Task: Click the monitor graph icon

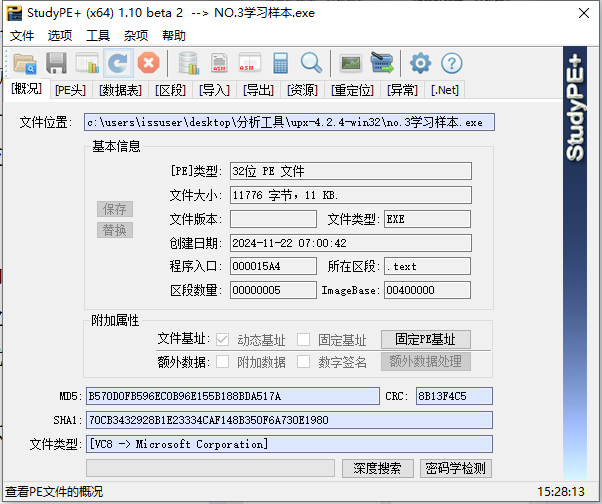Action: tap(351, 63)
